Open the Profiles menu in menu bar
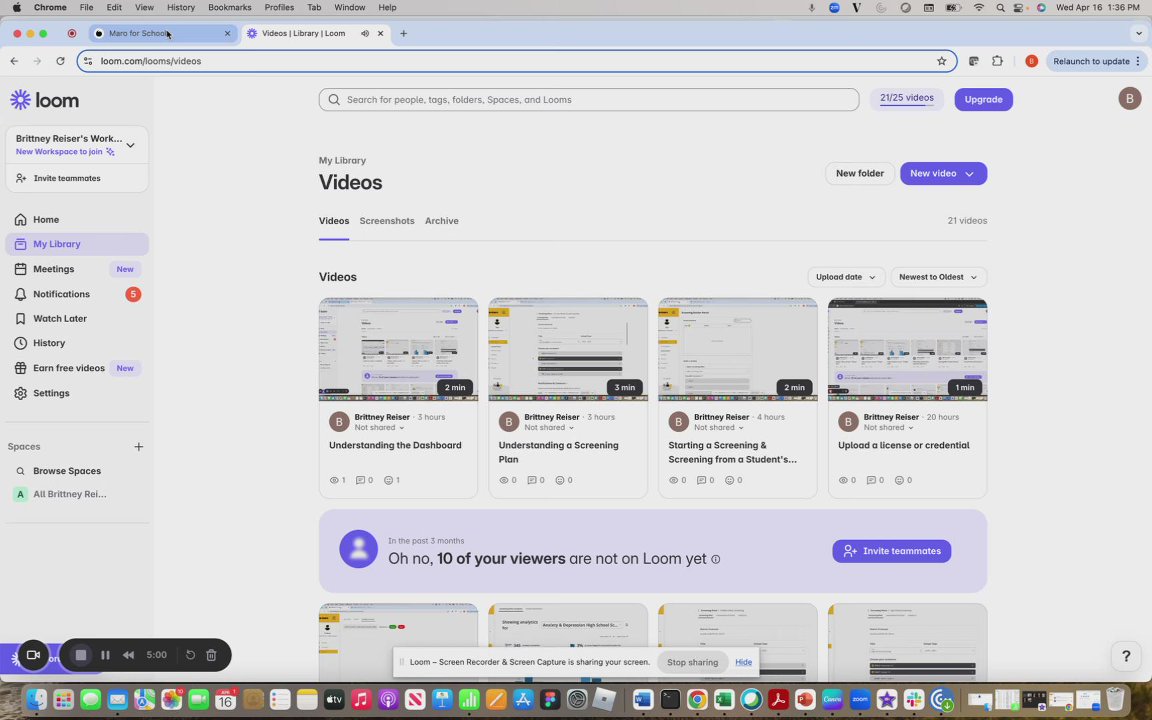The image size is (1152, 720). point(279,7)
